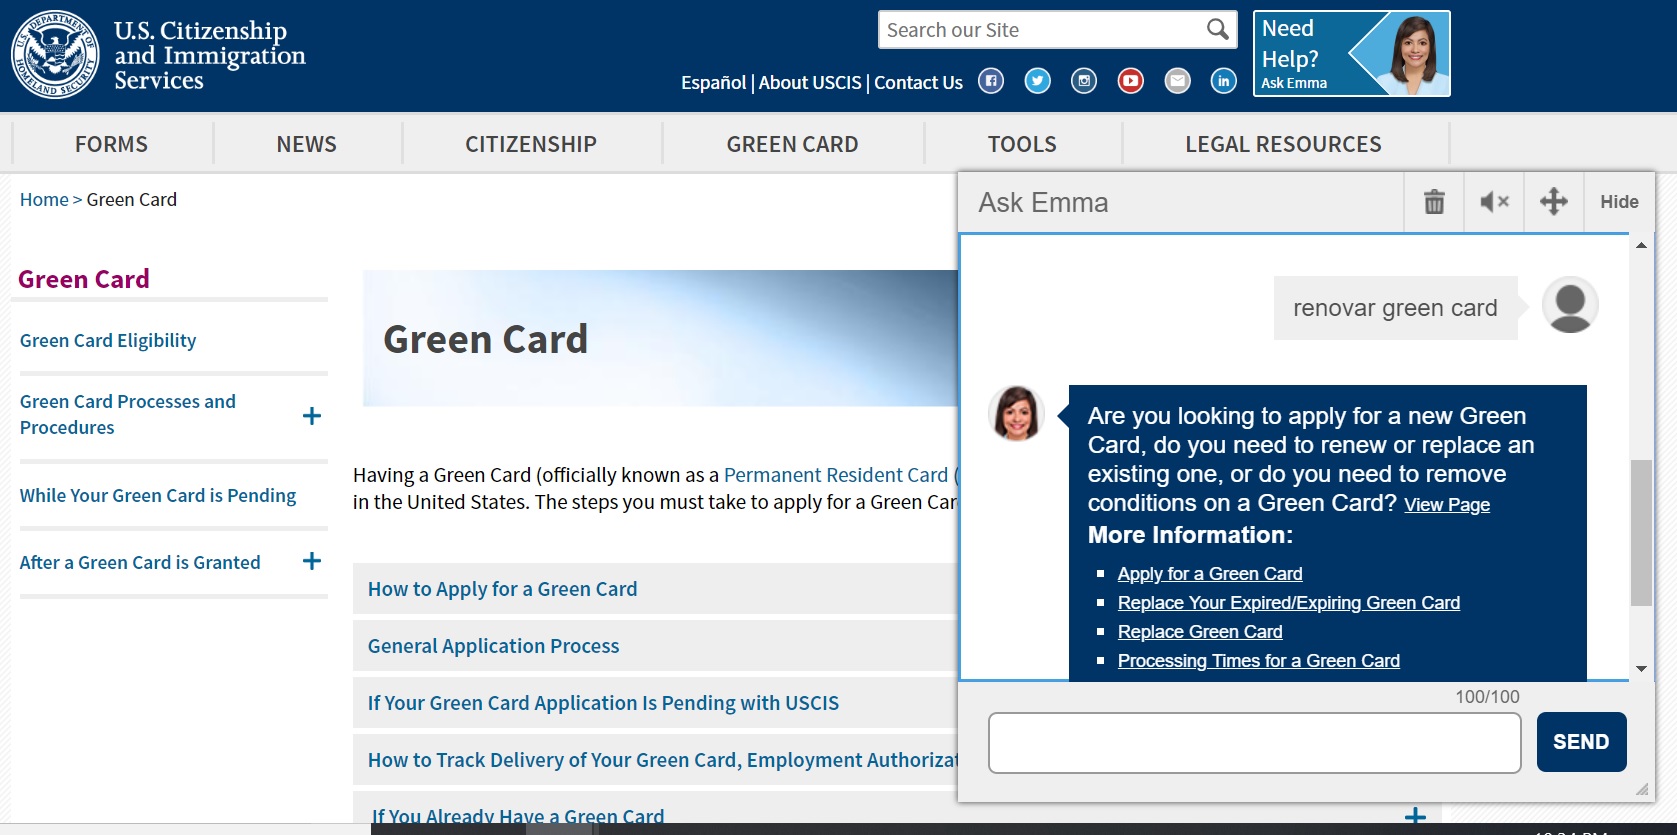
Task: Click Processing Times for a Green Card link
Action: tap(1259, 661)
